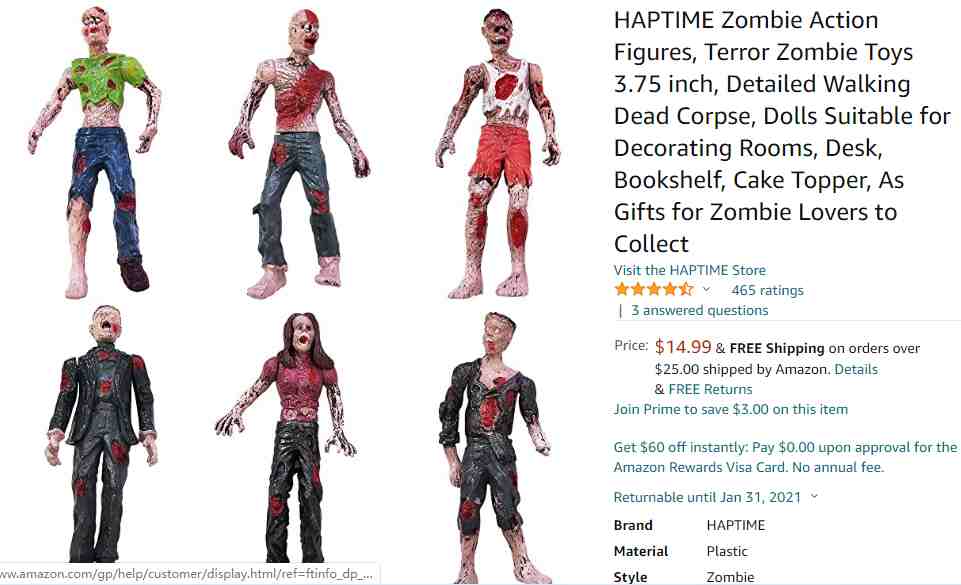Click Join Prime to save $3.00 link
This screenshot has width=961, height=585.
pyautogui.click(x=731, y=409)
